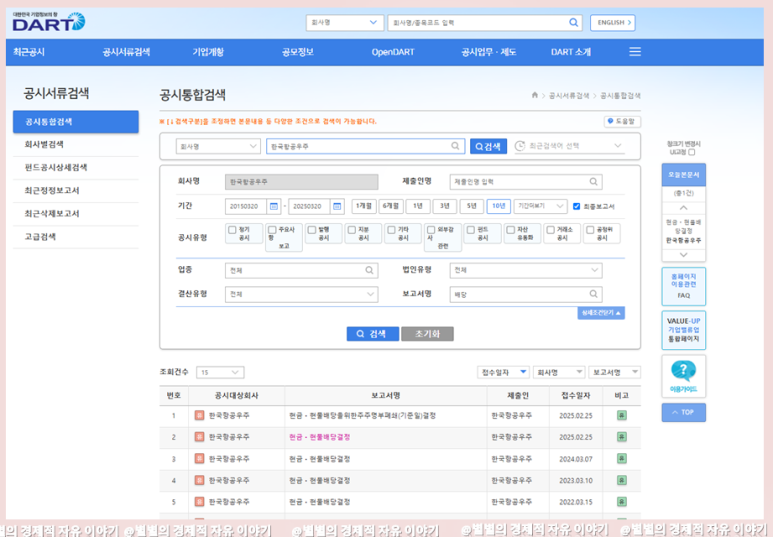
Task: Open the pink 현금ㆍ현물배당결정 report link in row 2
Action: [319, 437]
